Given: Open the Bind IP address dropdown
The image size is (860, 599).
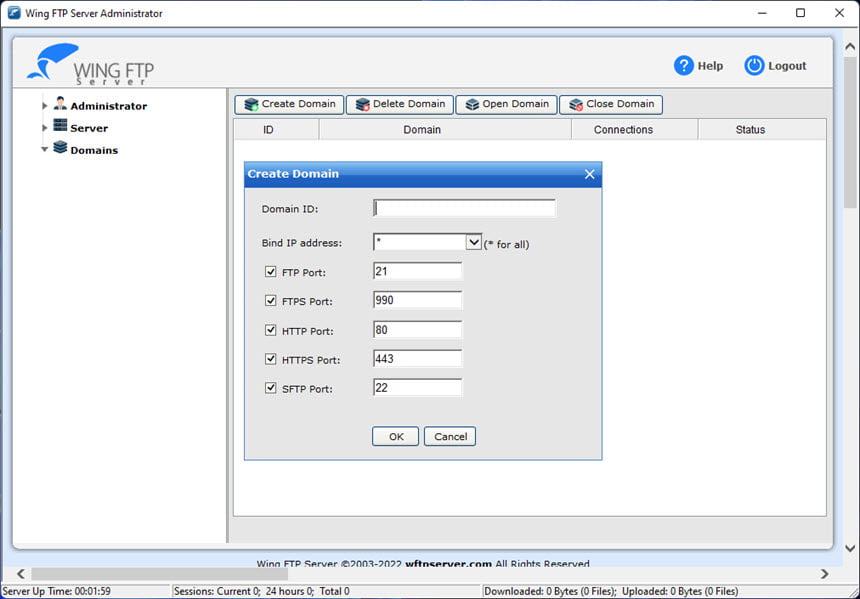Looking at the screenshot, I should click(x=473, y=242).
